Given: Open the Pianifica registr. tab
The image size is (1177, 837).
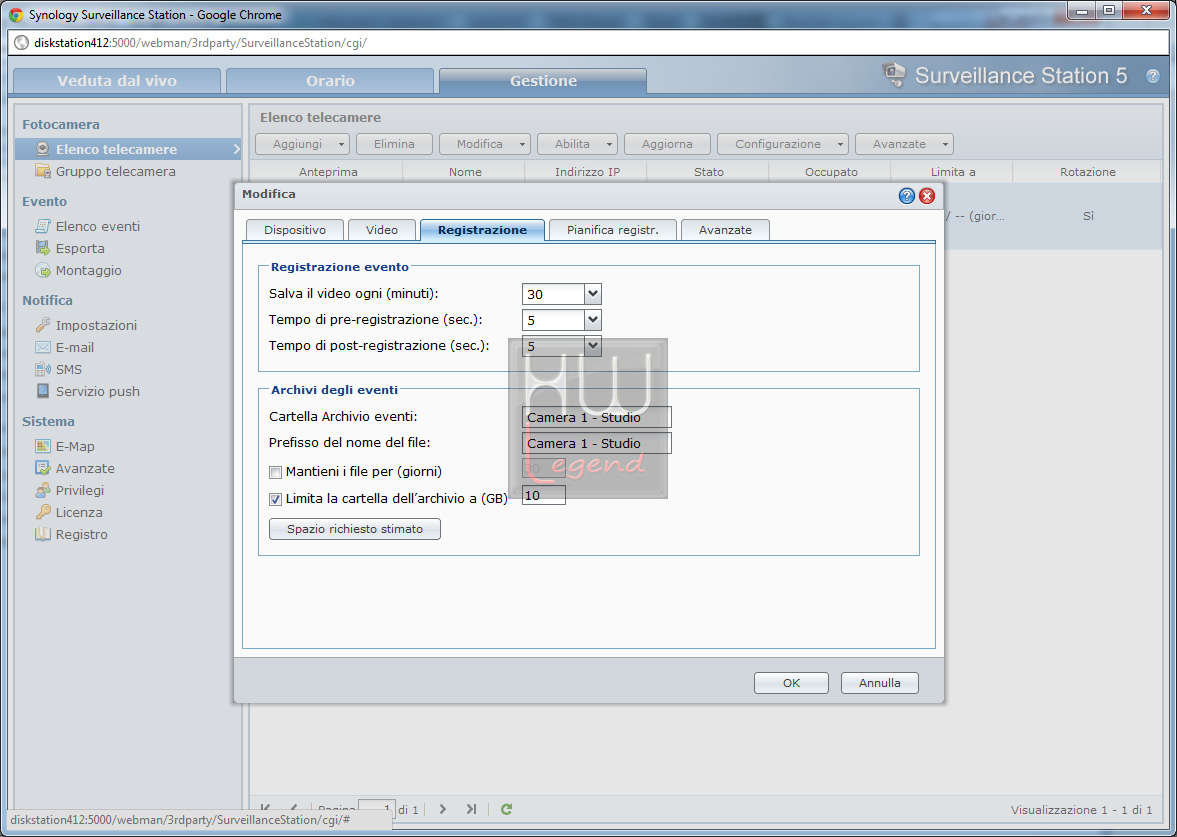Looking at the screenshot, I should pyautogui.click(x=613, y=230).
